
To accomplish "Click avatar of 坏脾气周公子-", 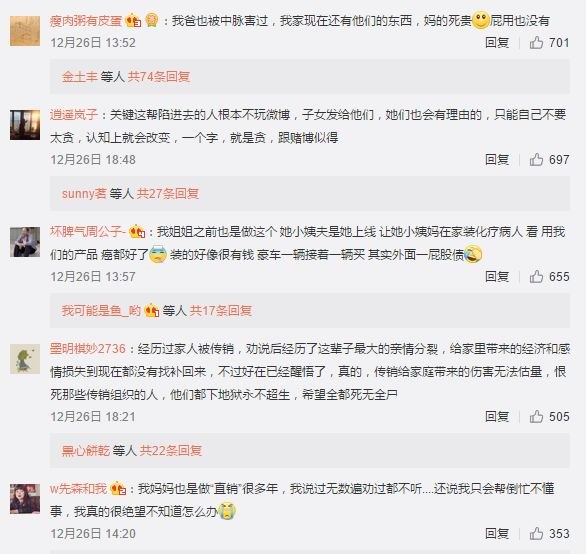I will pos(25,242).
